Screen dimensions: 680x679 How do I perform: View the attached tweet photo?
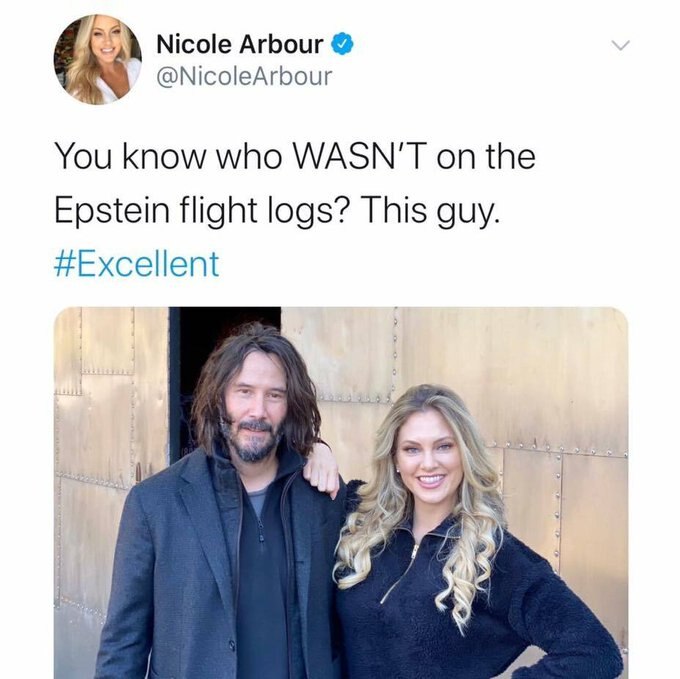click(341, 493)
